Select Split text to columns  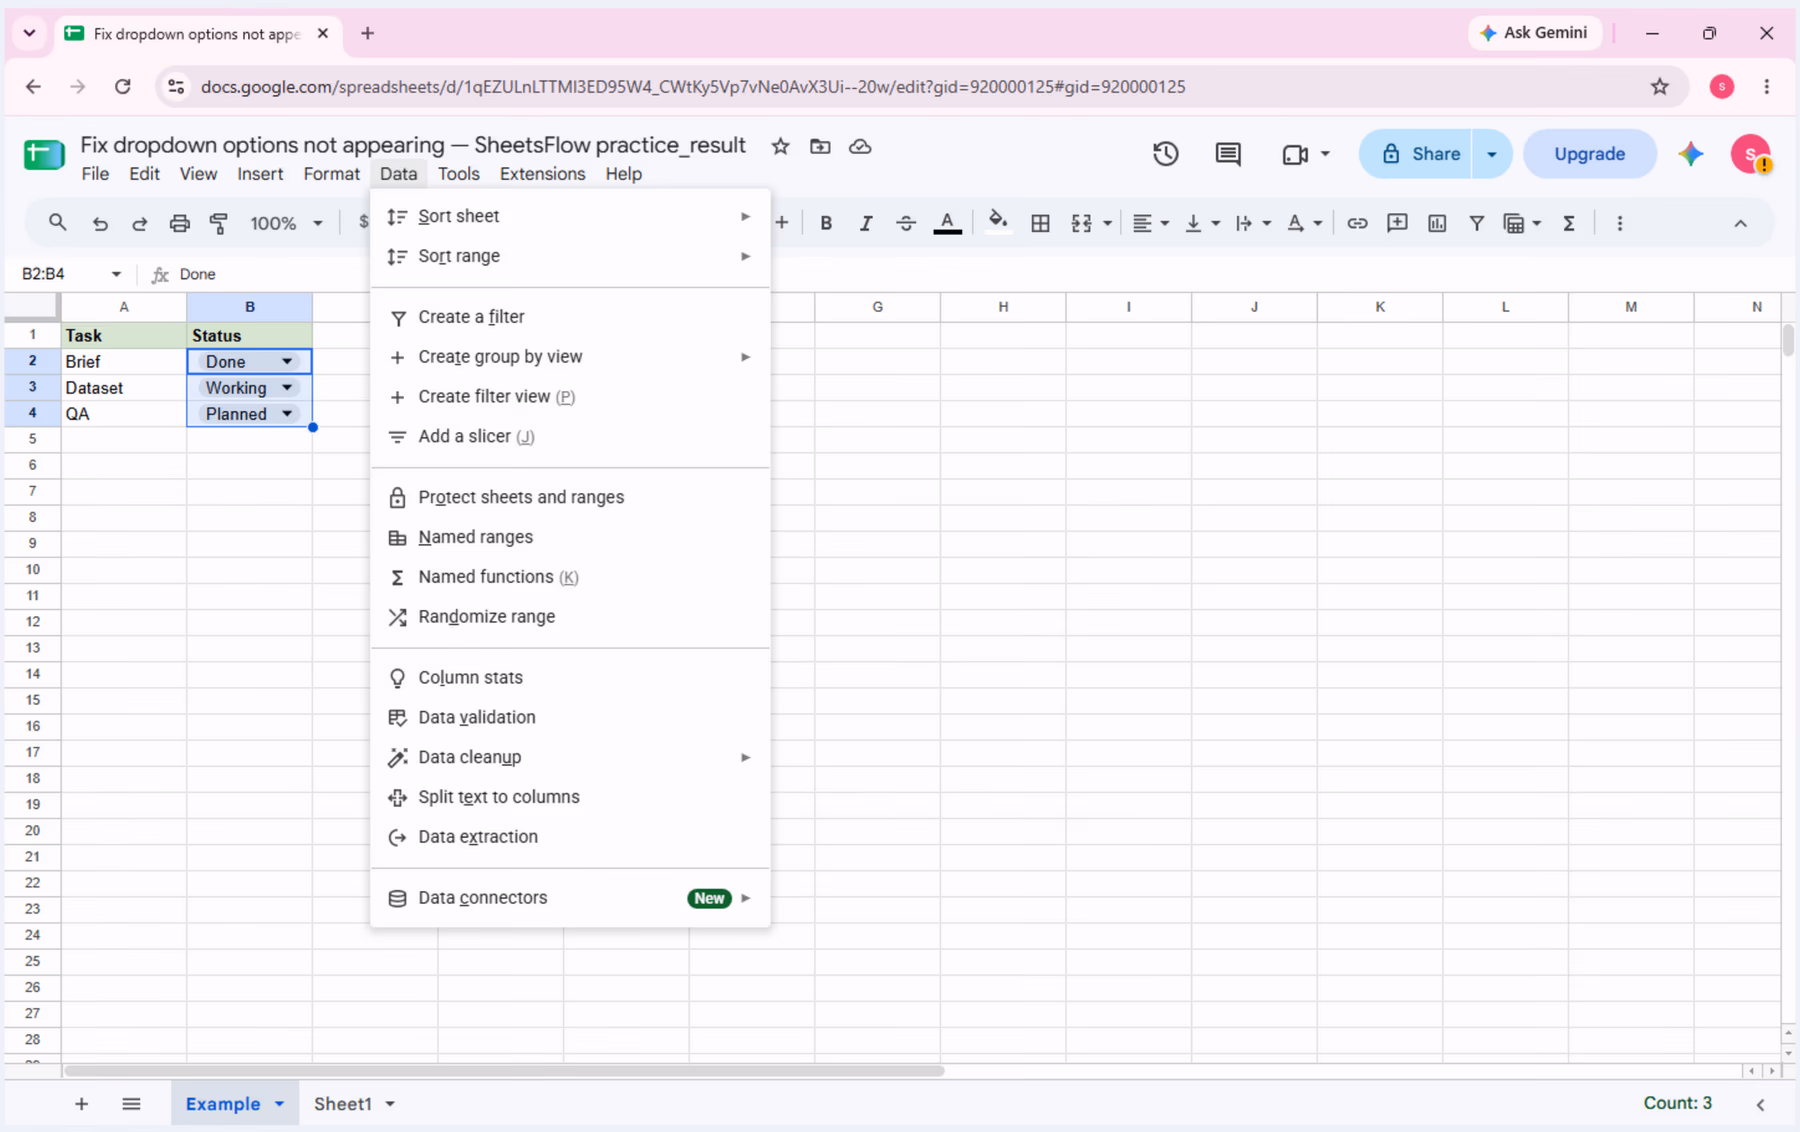pyautogui.click(x=570, y=797)
